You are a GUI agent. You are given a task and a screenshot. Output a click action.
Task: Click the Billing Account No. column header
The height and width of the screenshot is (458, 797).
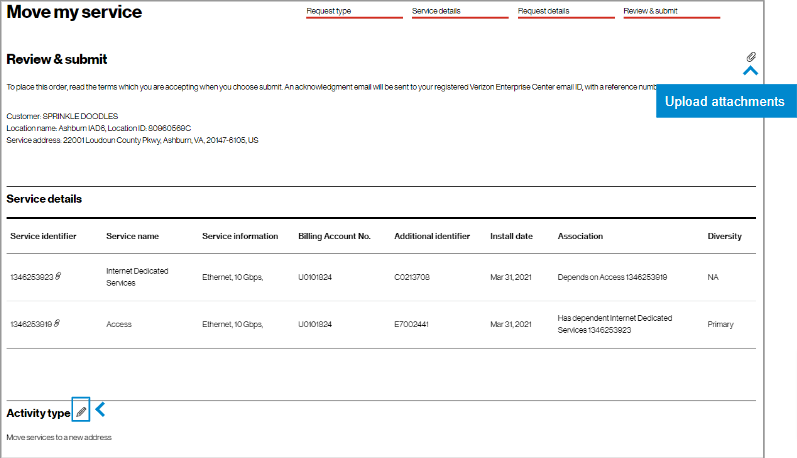pyautogui.click(x=334, y=236)
